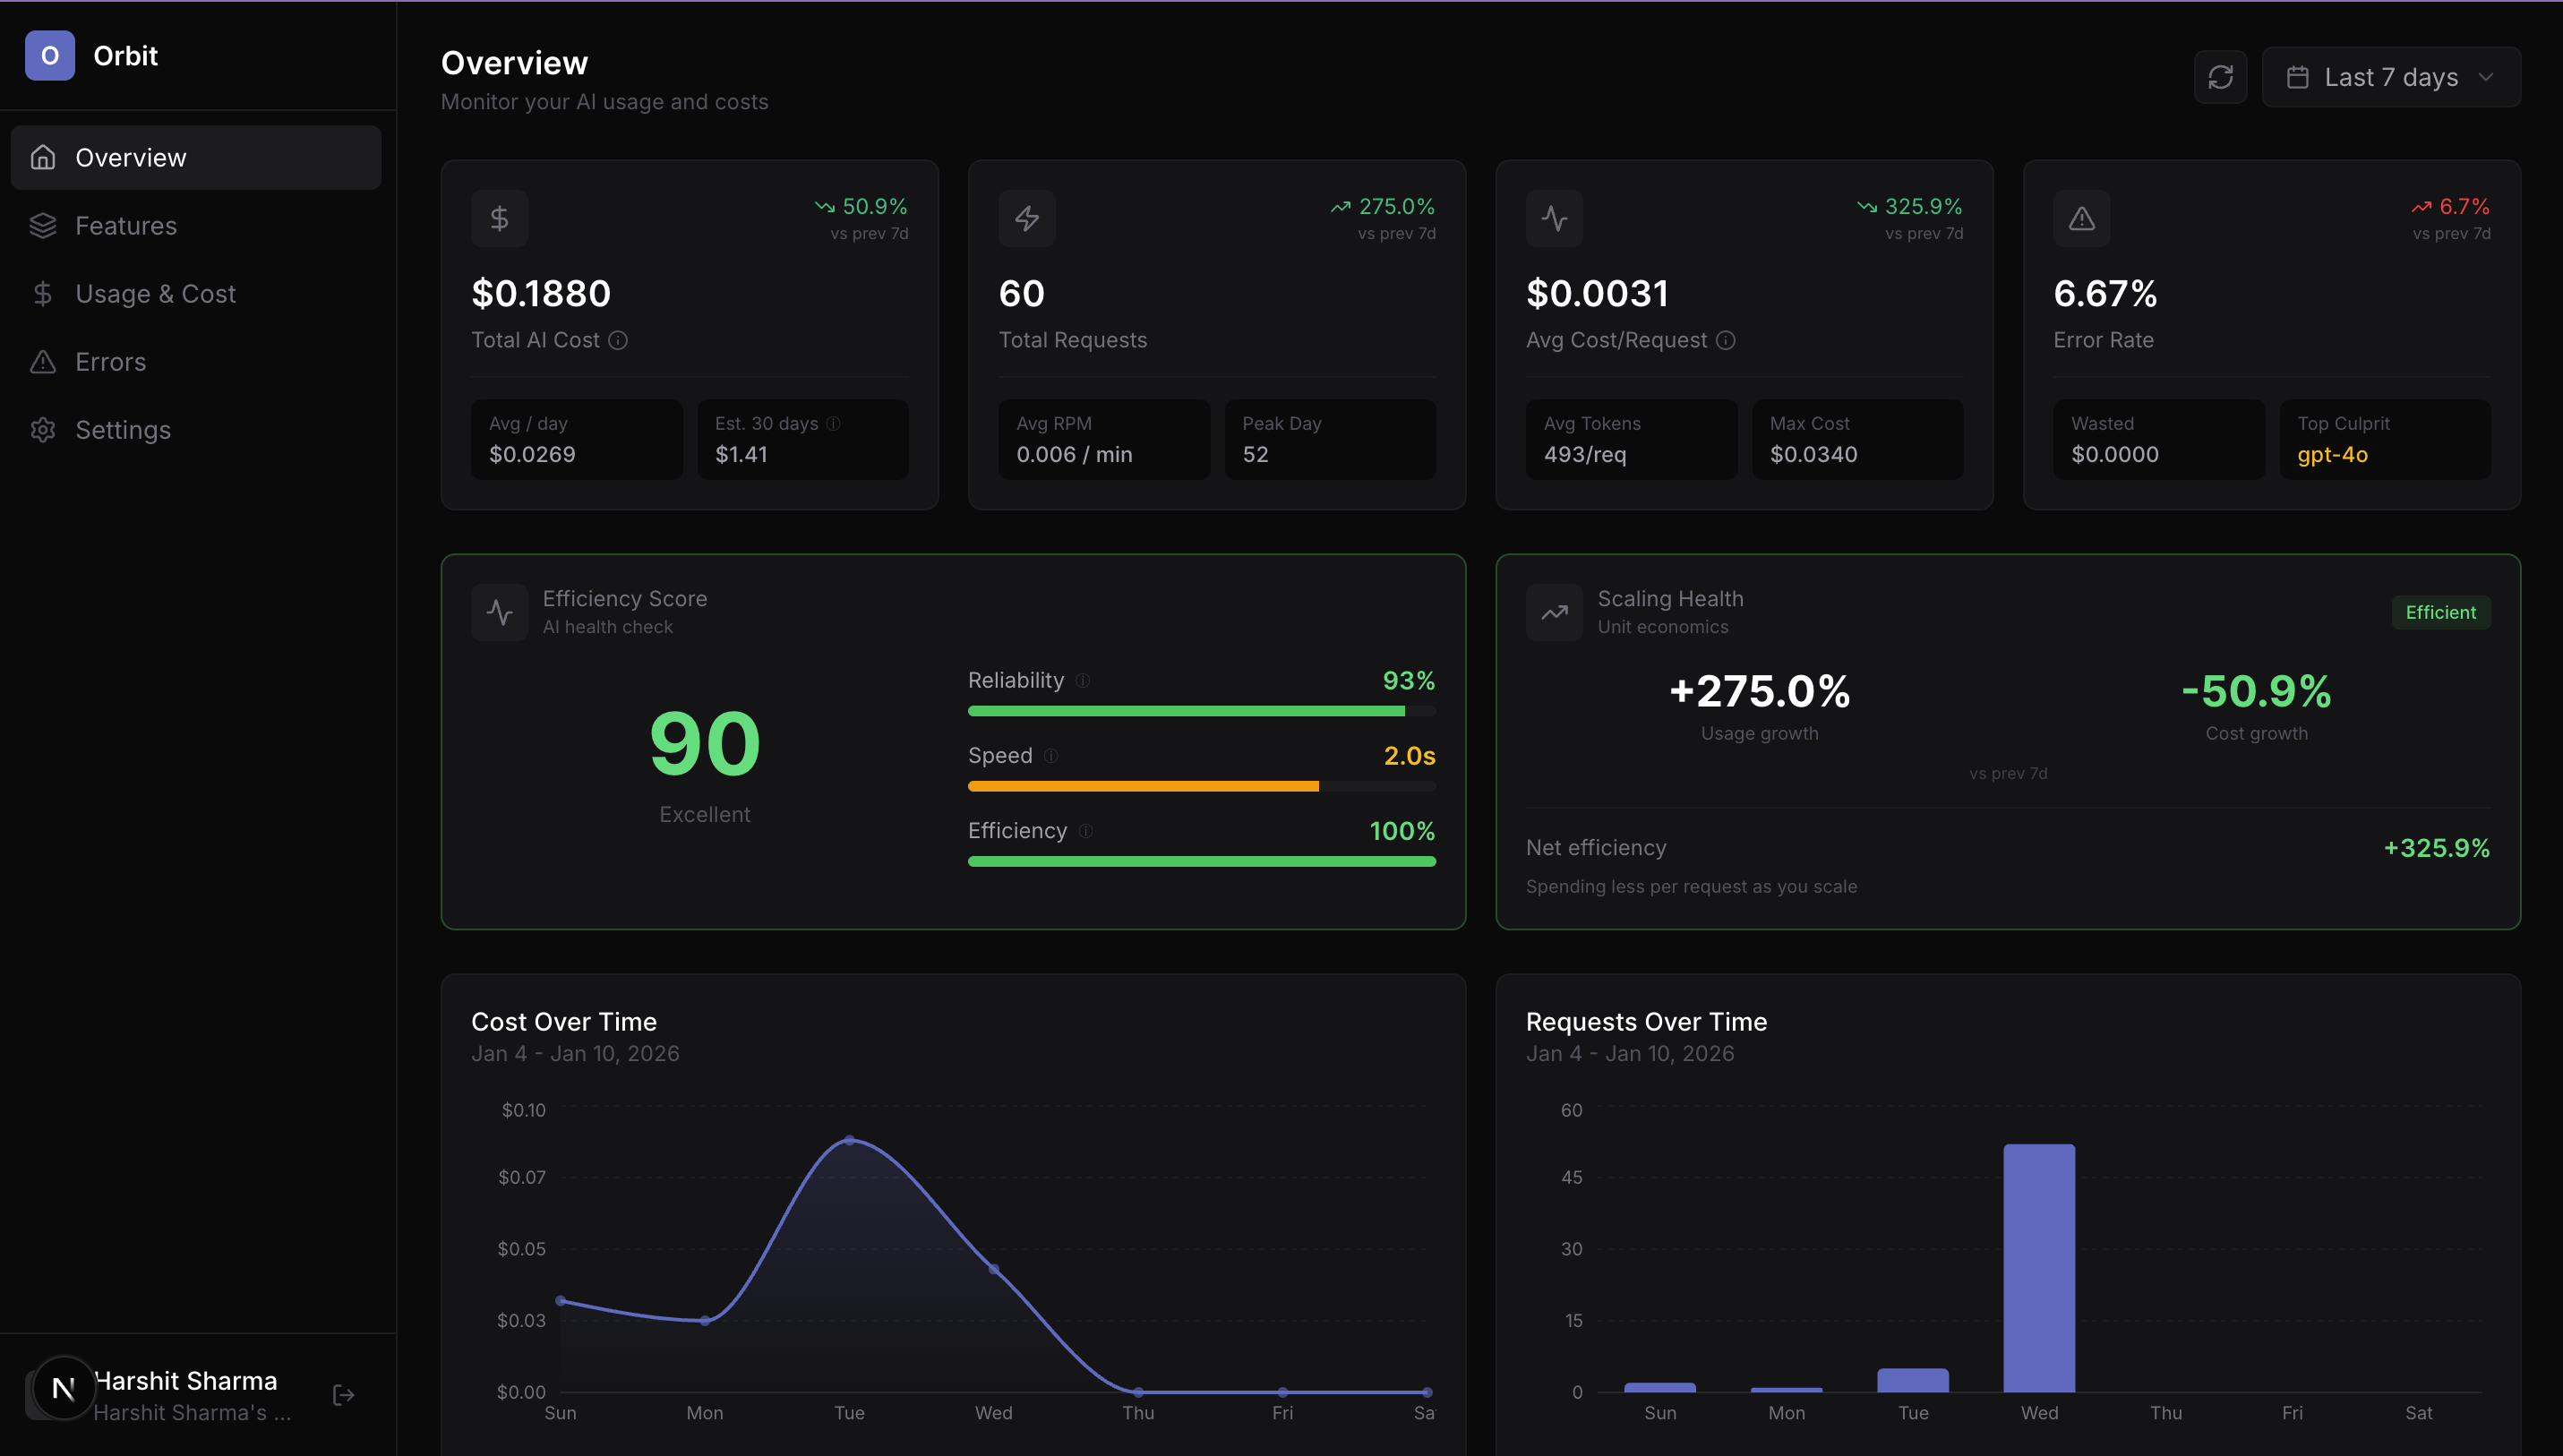2563x1456 pixels.
Task: Select Usage & Cost in the sidebar
Action: click(x=156, y=293)
